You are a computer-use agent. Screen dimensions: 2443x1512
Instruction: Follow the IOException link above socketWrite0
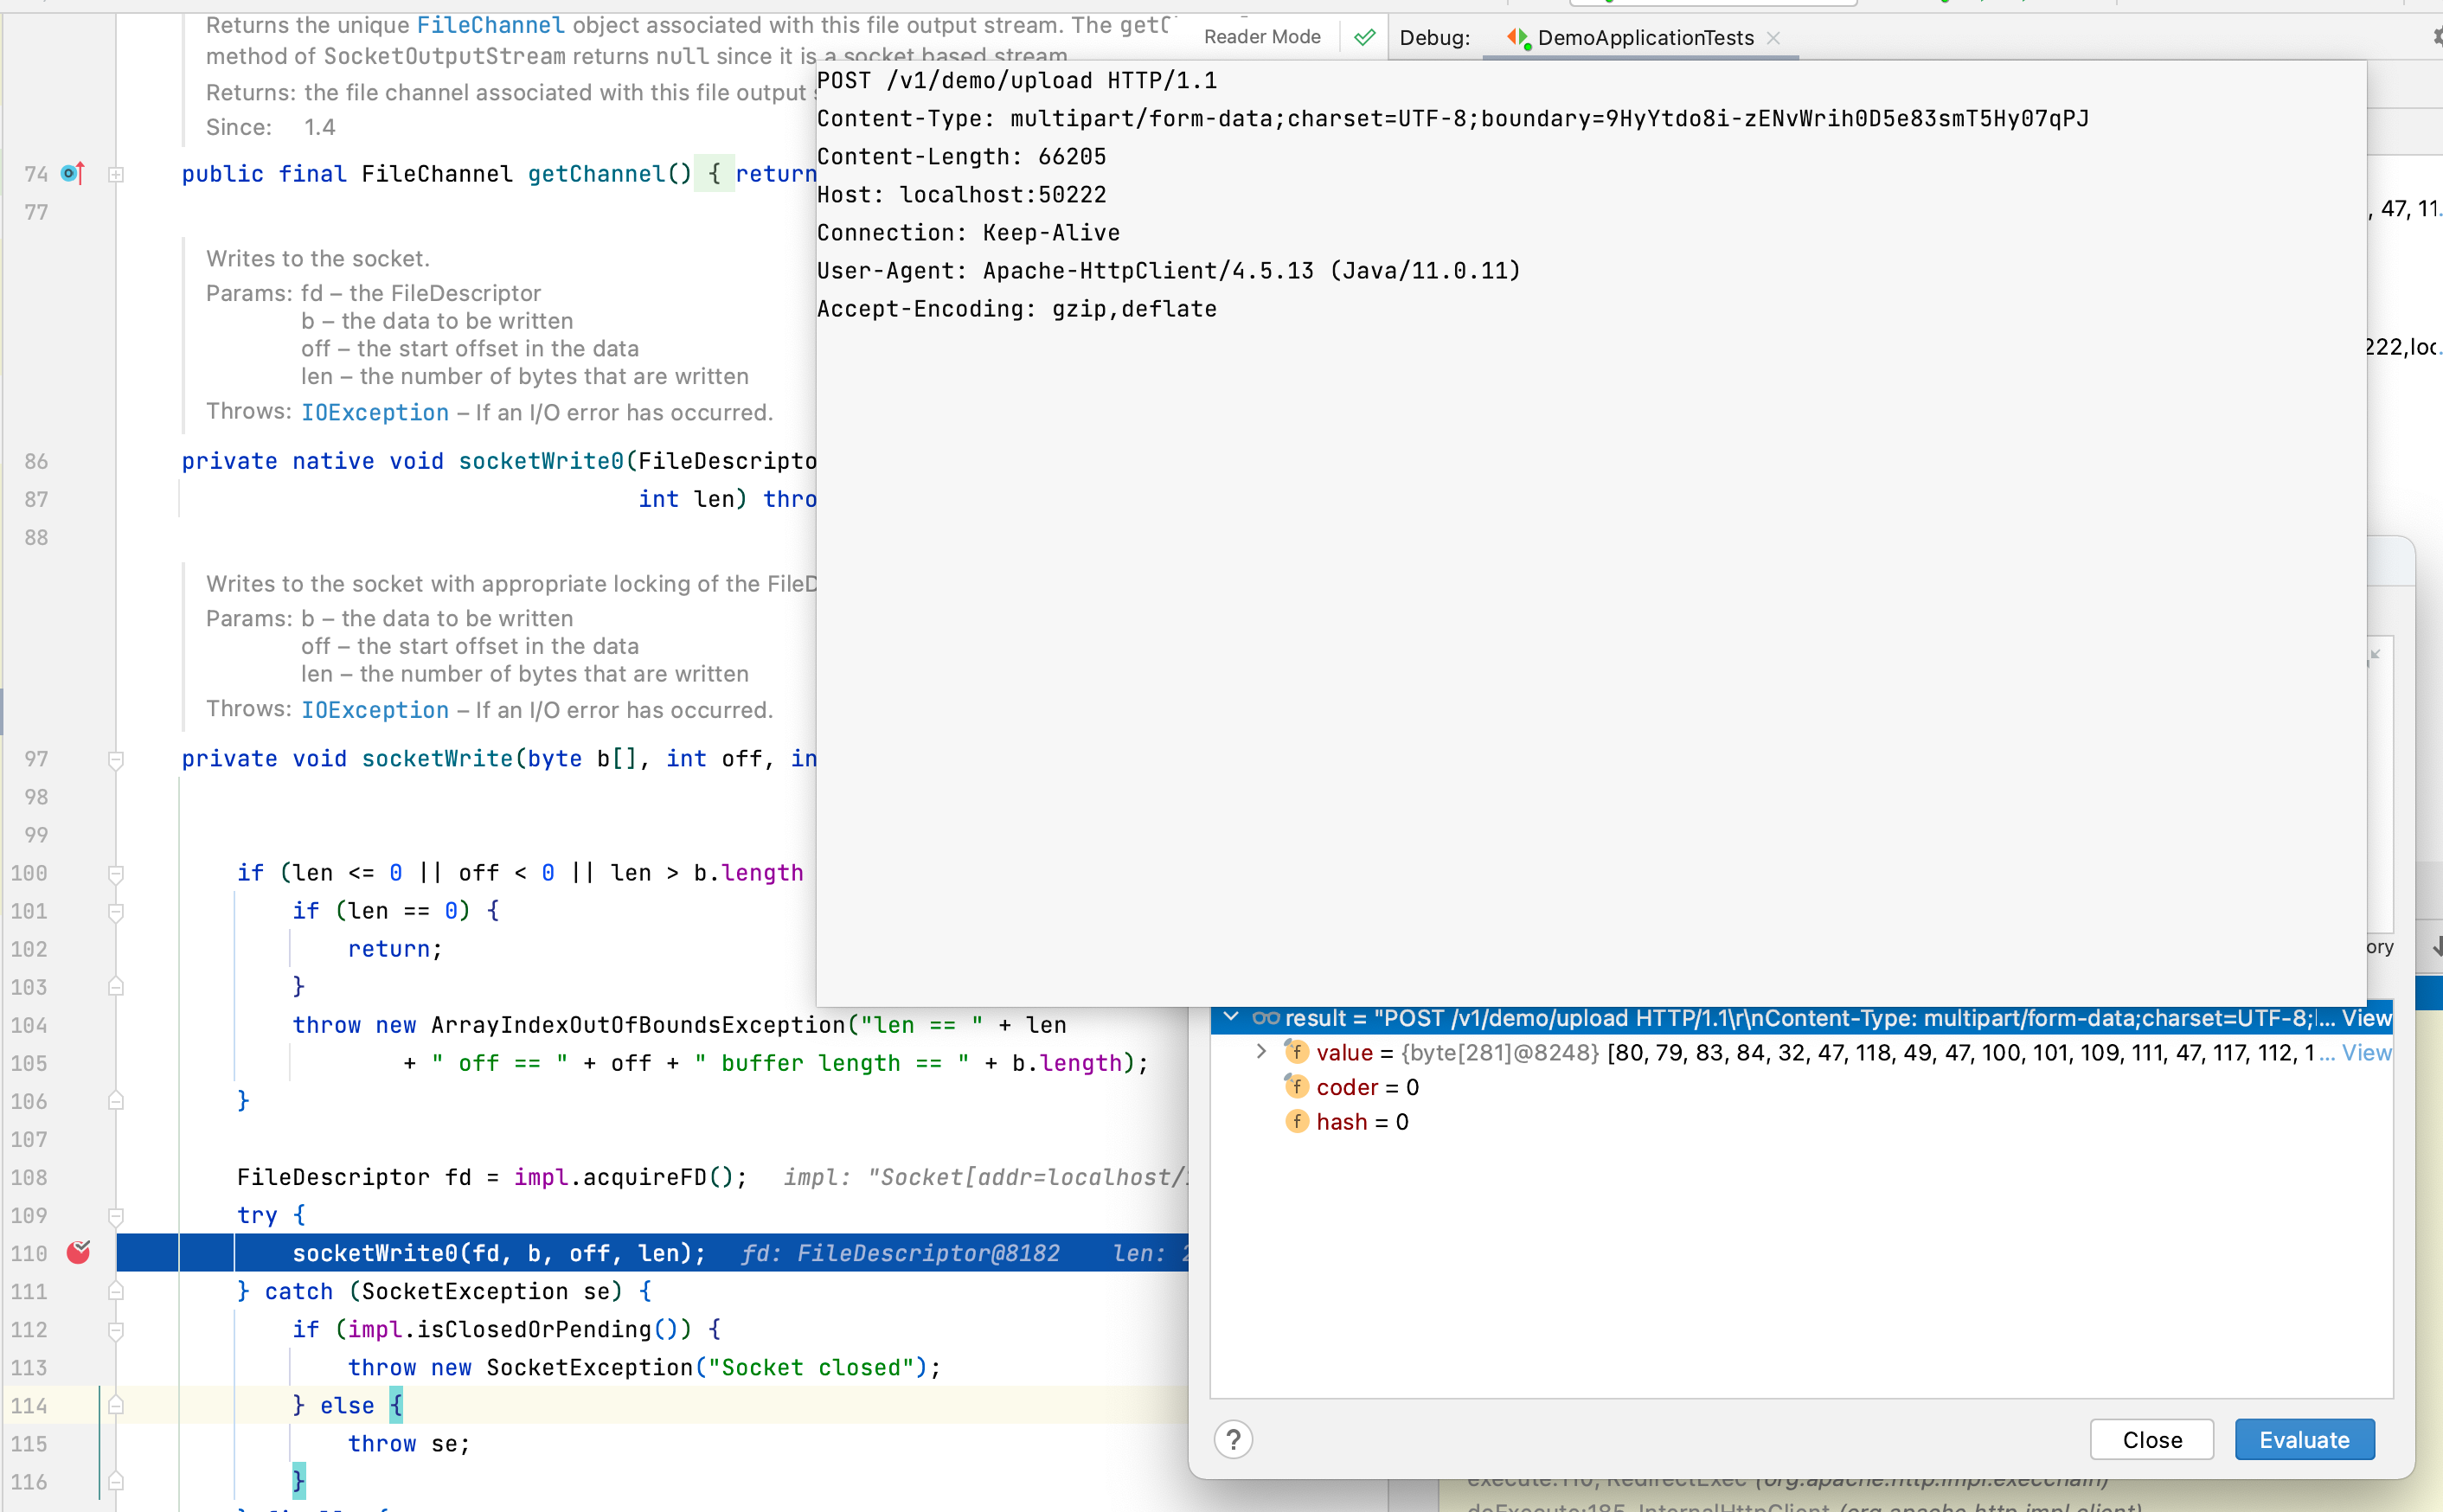(x=375, y=412)
